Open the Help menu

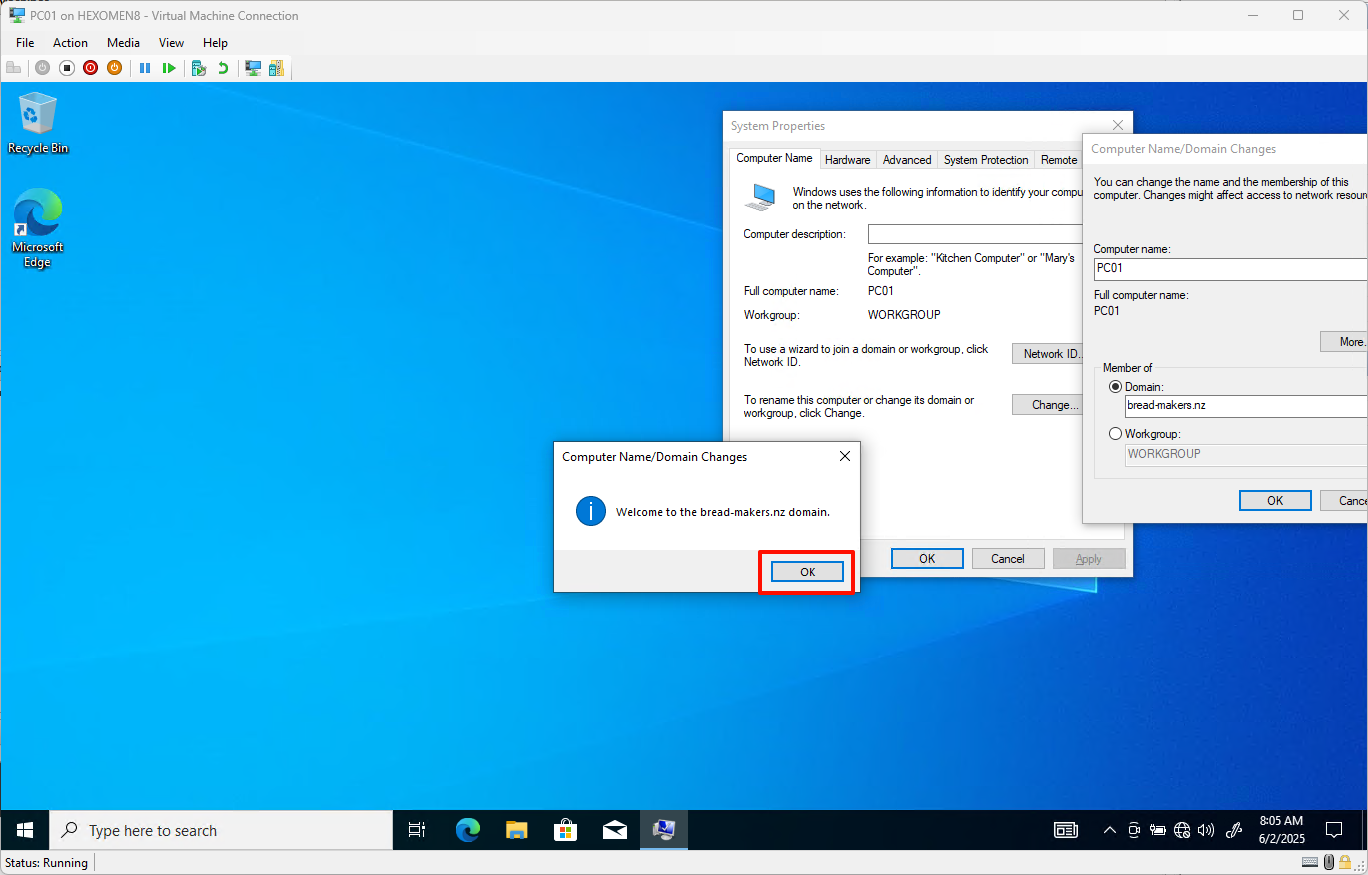(215, 43)
